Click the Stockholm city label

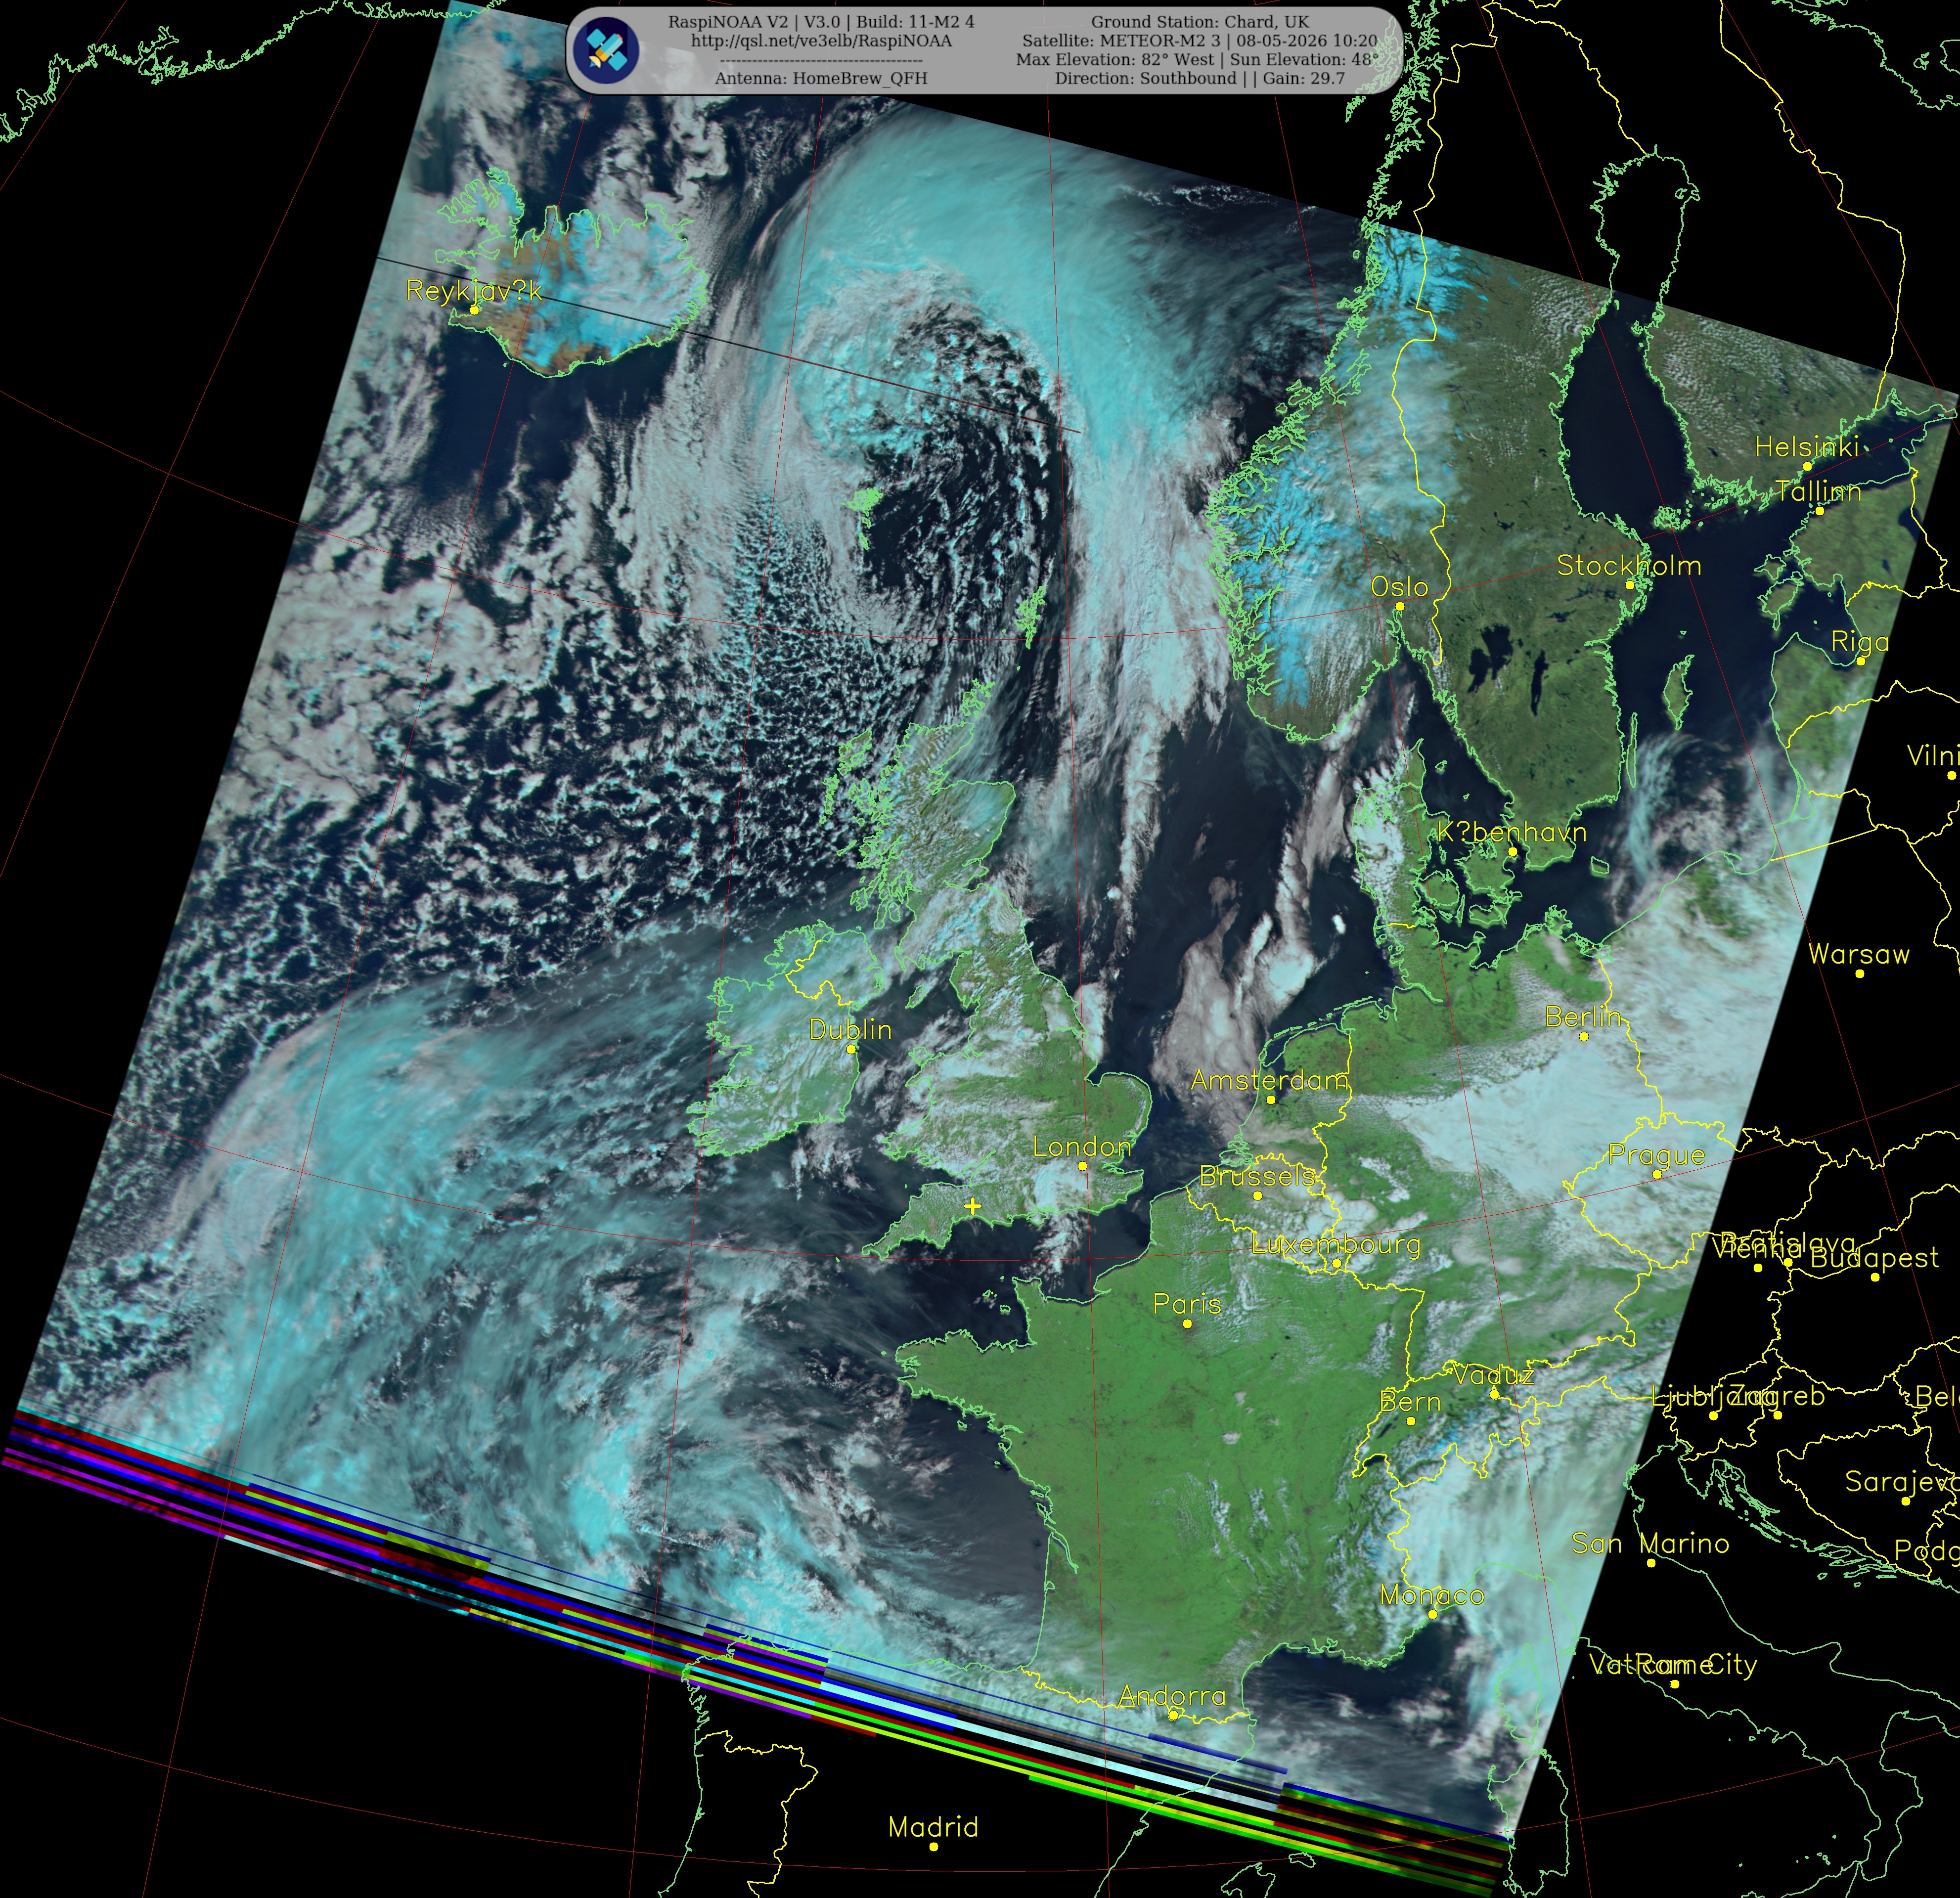[1629, 566]
